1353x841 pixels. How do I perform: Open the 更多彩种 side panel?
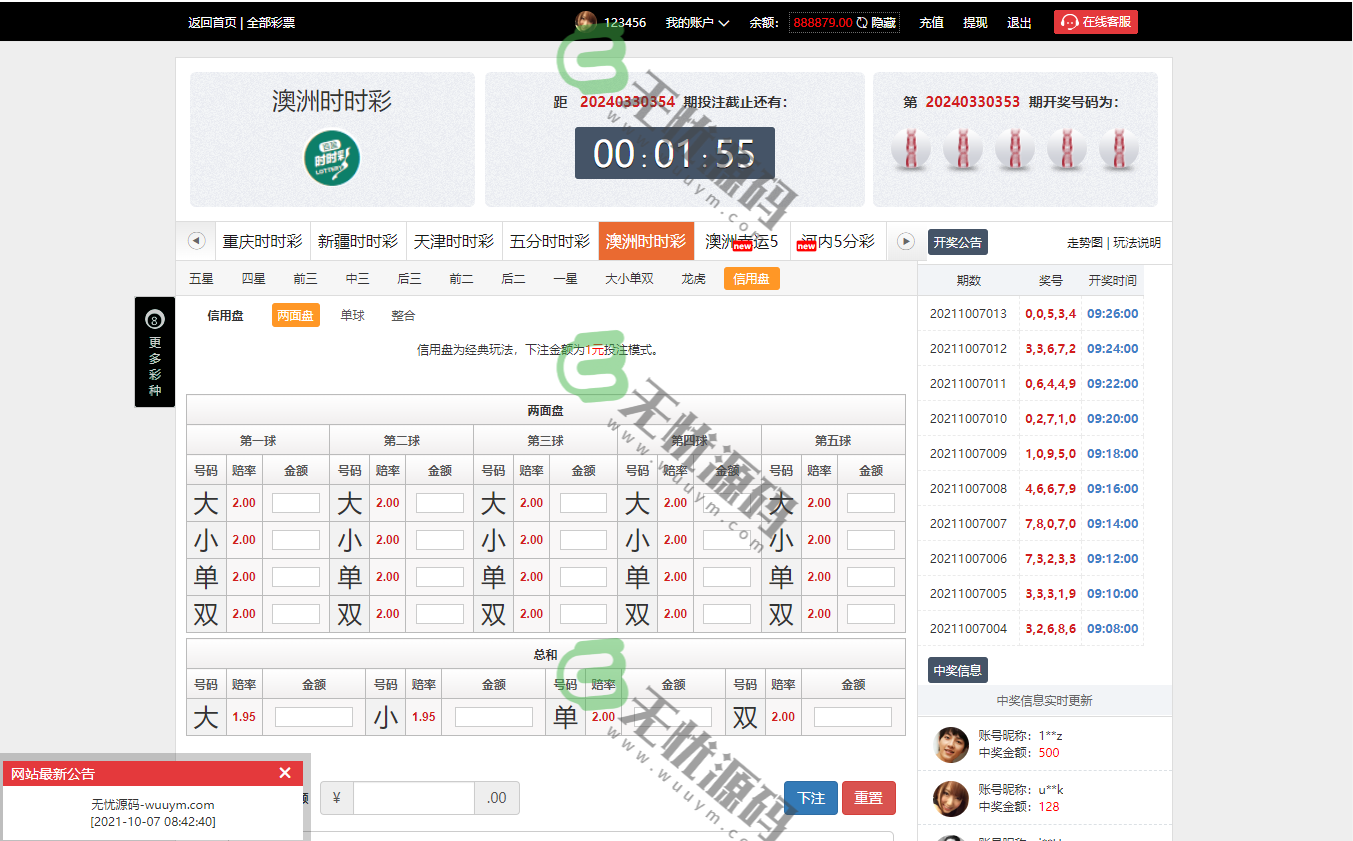[155, 352]
